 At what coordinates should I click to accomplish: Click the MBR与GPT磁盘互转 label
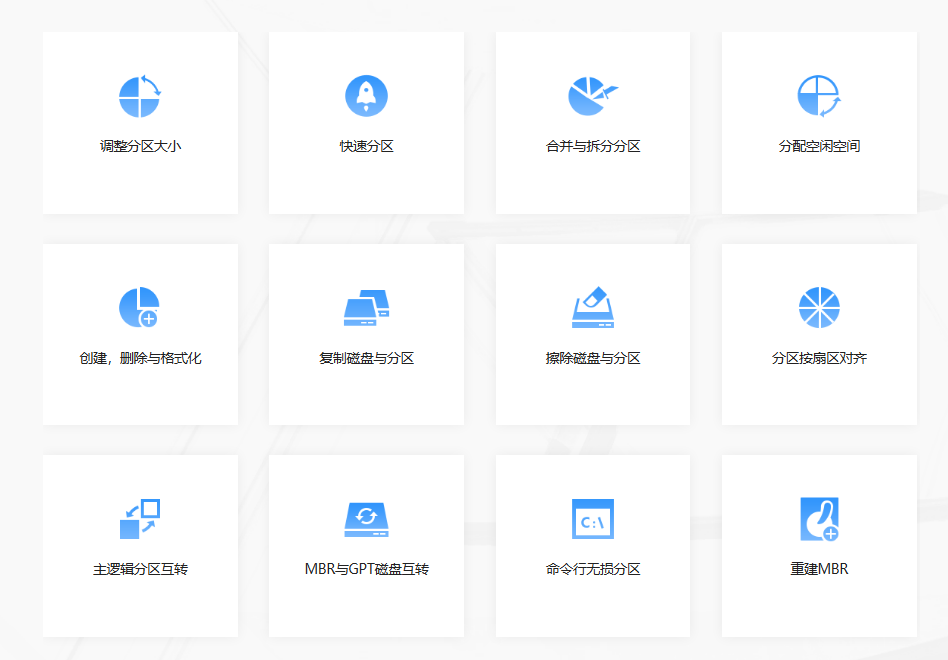[x=366, y=566]
